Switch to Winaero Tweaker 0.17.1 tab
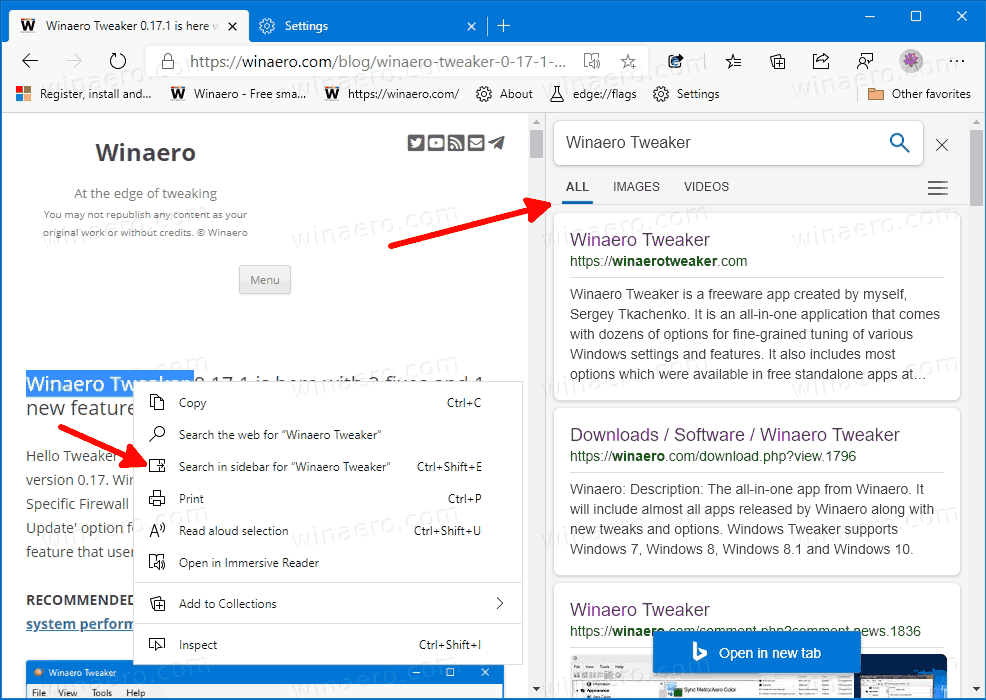 [128, 26]
